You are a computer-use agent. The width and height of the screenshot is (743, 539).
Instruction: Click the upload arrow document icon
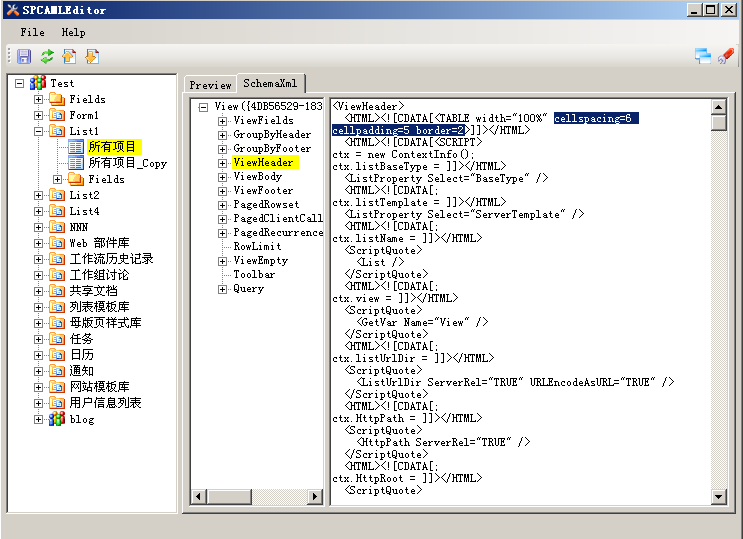click(69, 57)
